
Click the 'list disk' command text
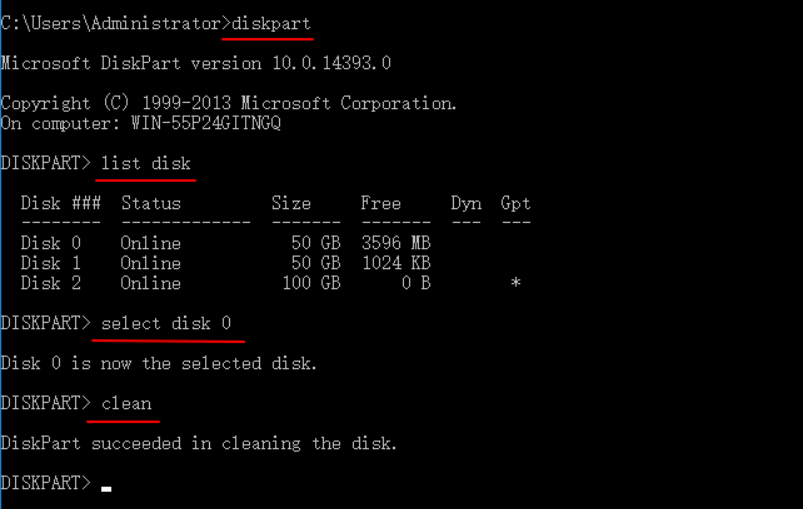pos(146,164)
